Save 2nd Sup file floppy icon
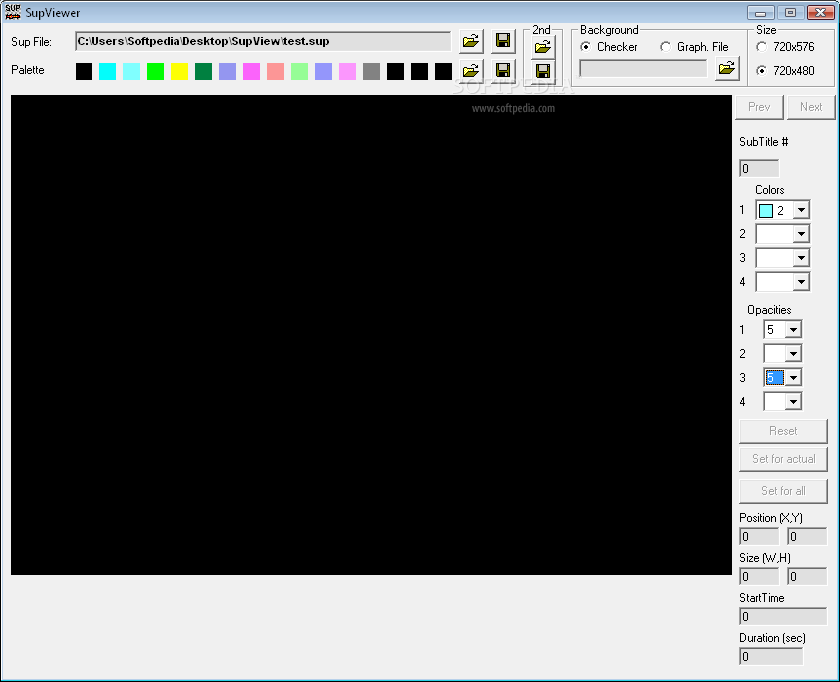Image resolution: width=840 pixels, height=682 pixels. click(x=543, y=71)
